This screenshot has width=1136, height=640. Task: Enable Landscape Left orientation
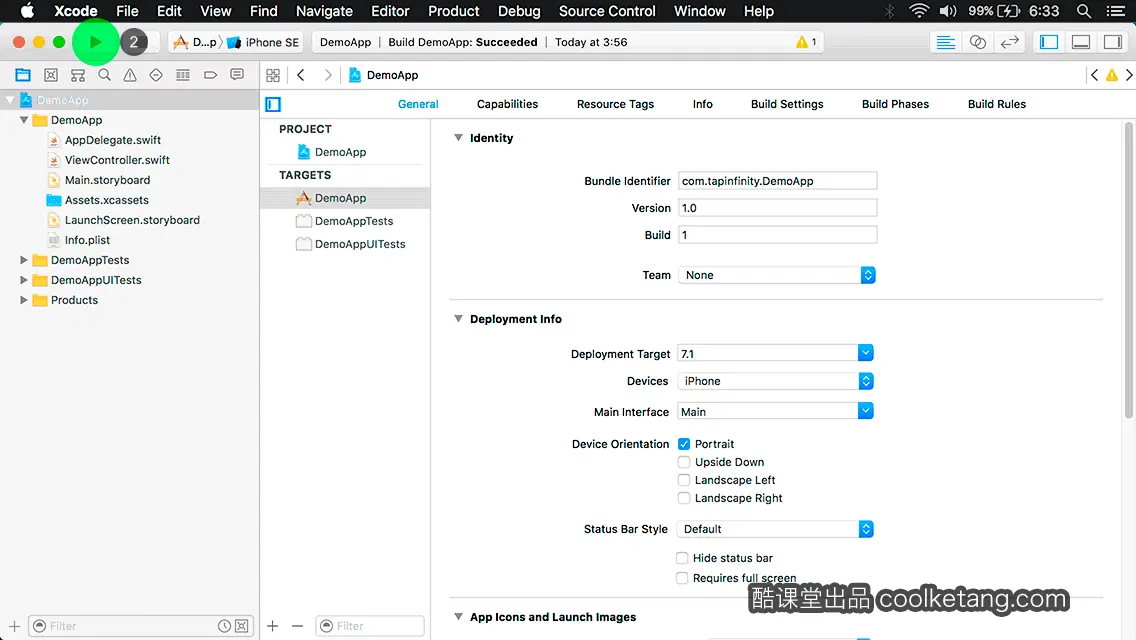point(684,480)
